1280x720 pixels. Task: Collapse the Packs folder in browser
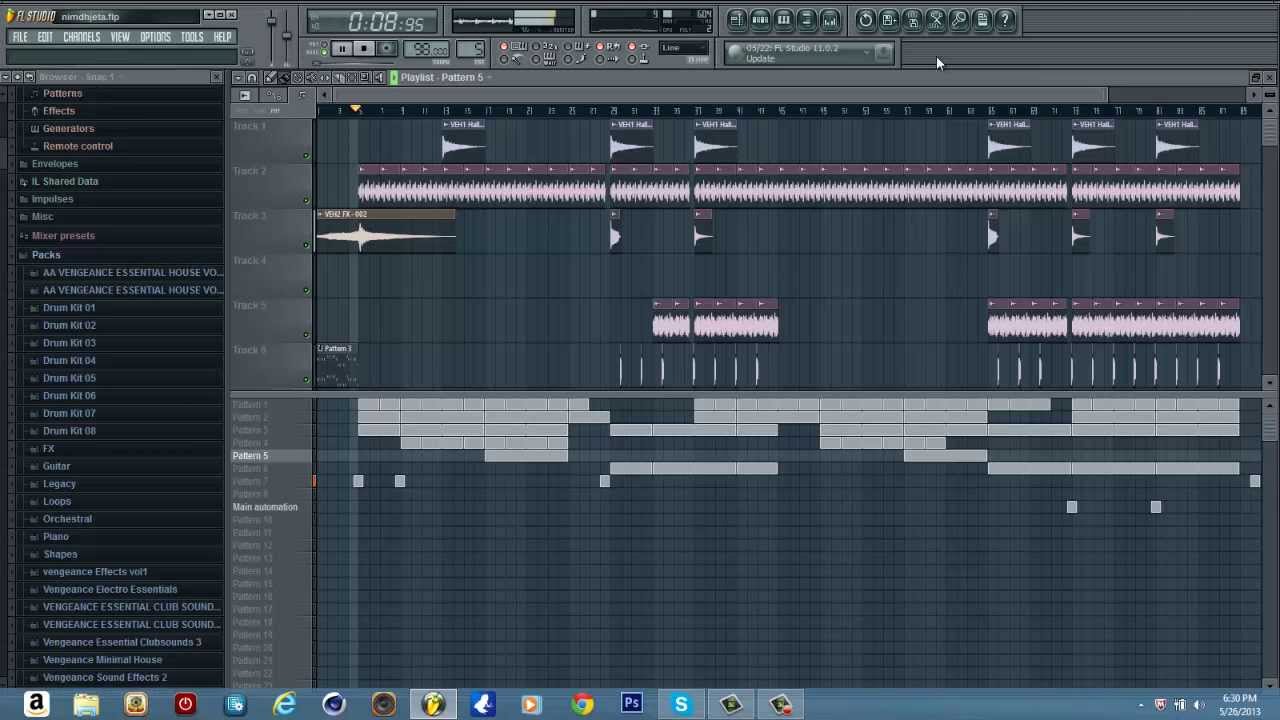click(x=45, y=255)
